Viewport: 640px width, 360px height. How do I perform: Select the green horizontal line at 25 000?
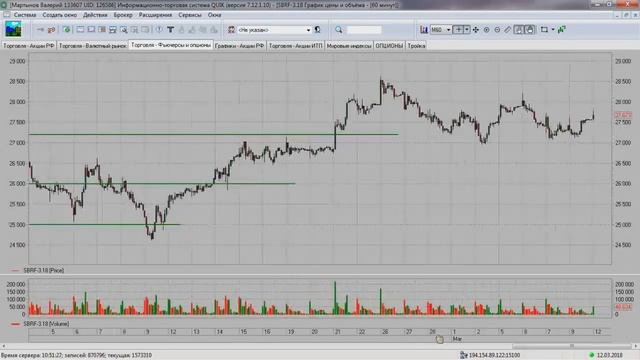click(104, 224)
